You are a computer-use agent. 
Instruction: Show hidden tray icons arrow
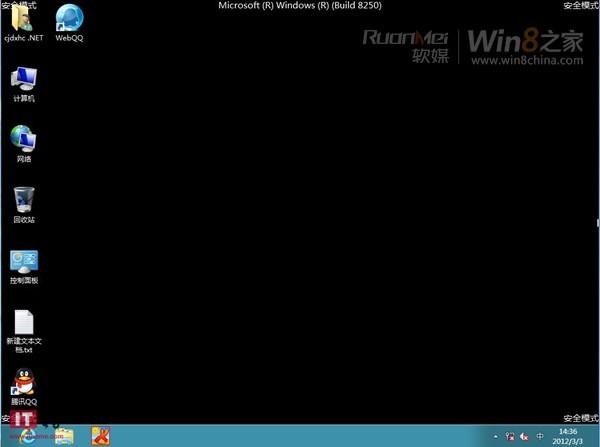point(496,436)
